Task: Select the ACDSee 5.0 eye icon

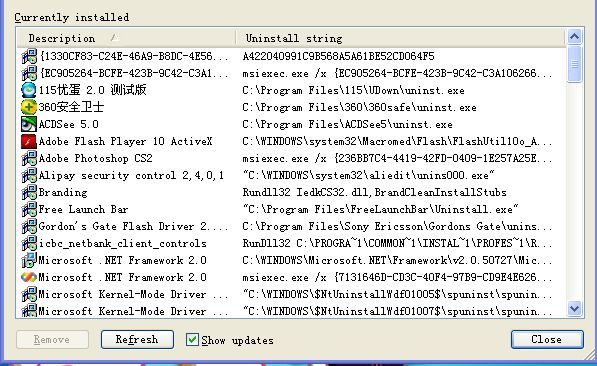Action: pos(29,124)
